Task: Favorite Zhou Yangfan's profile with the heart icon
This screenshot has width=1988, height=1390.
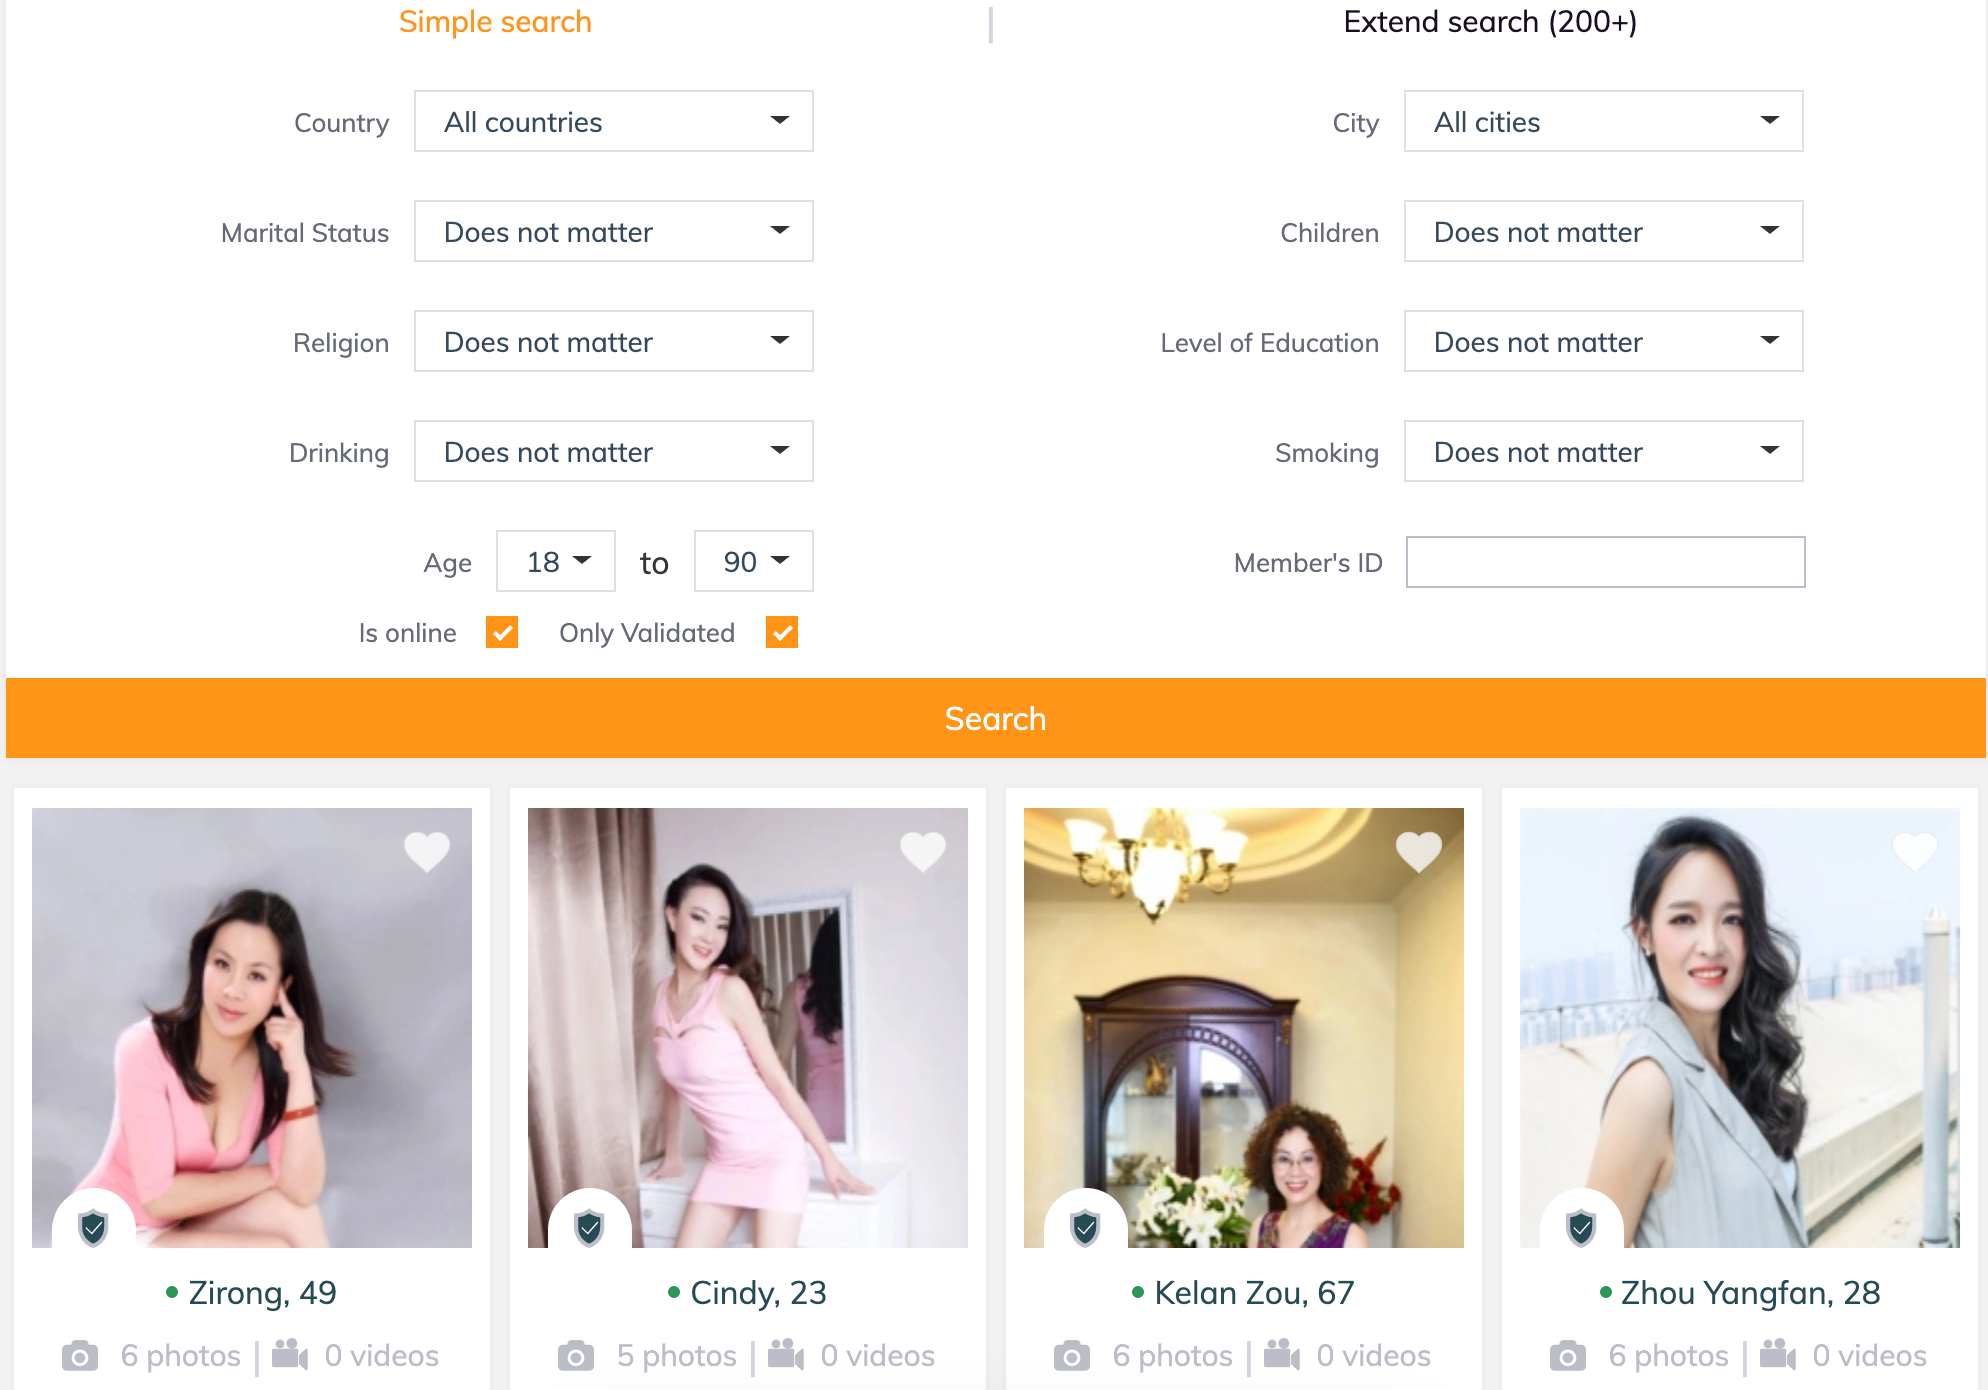Action: [1915, 852]
